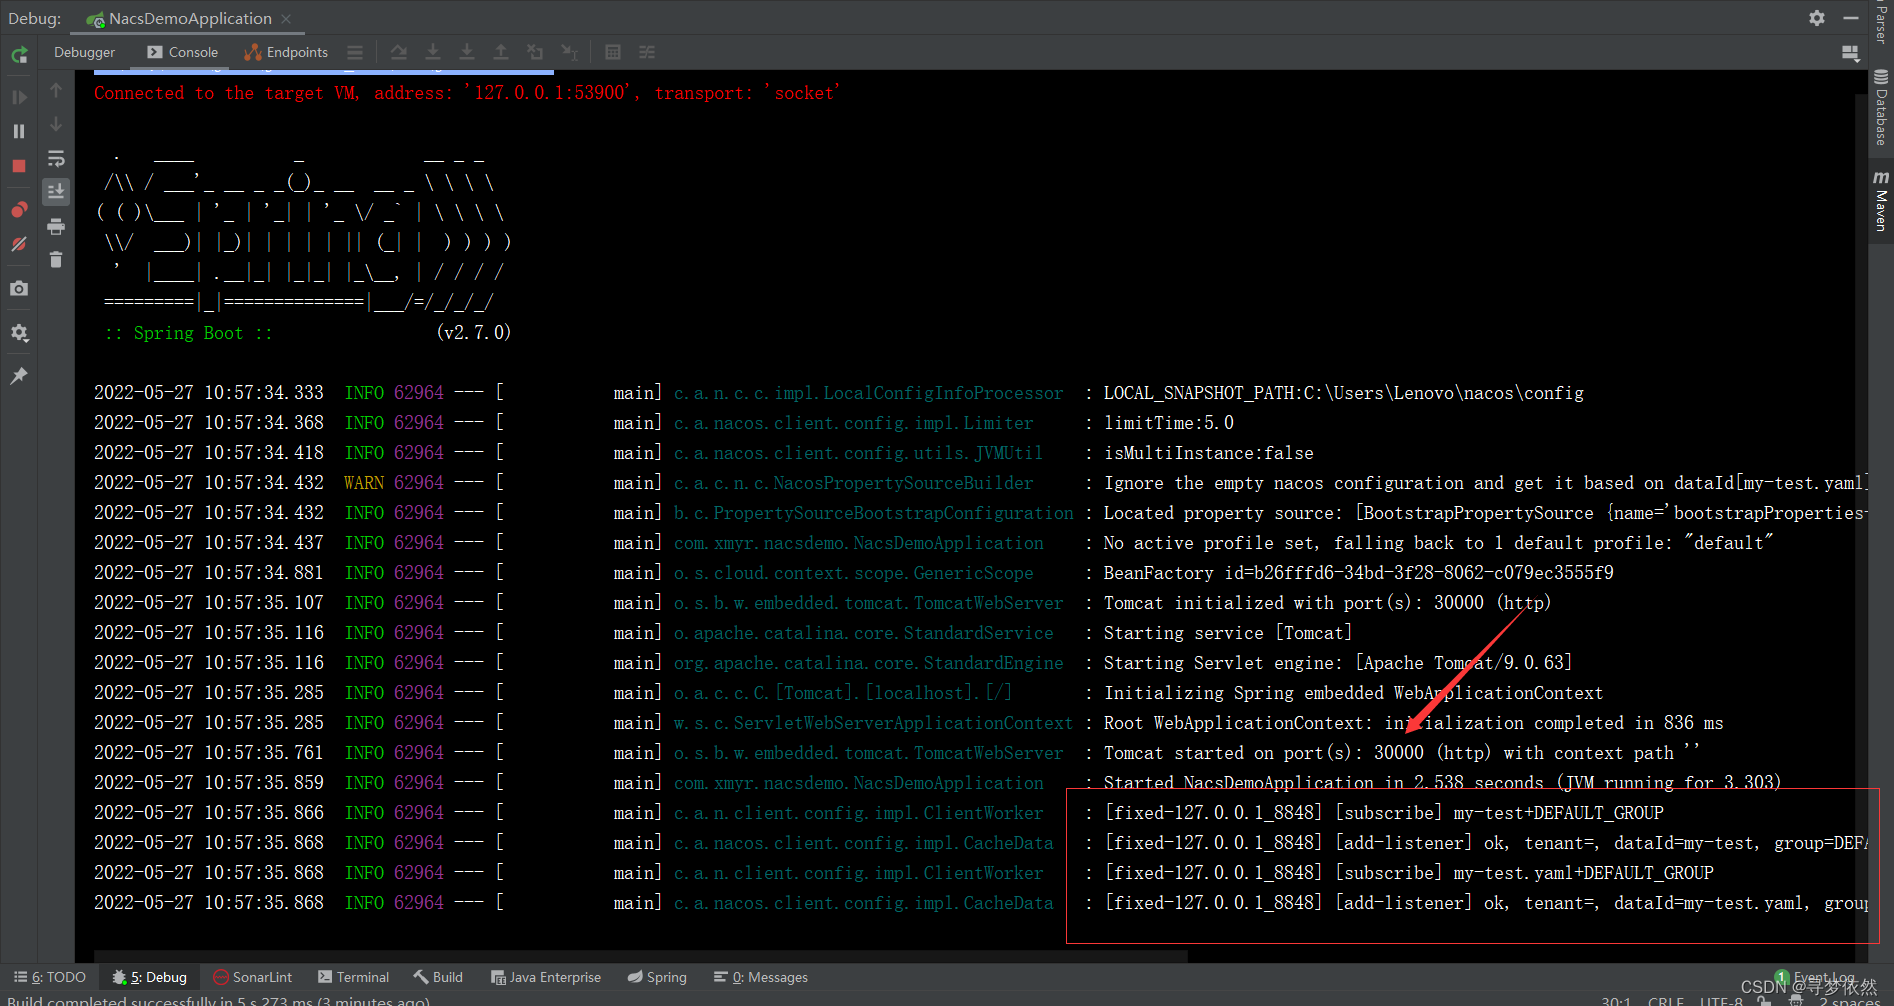Open the Java Enterprise tool window
Viewport: 1894px width, 1006px height.
546,977
